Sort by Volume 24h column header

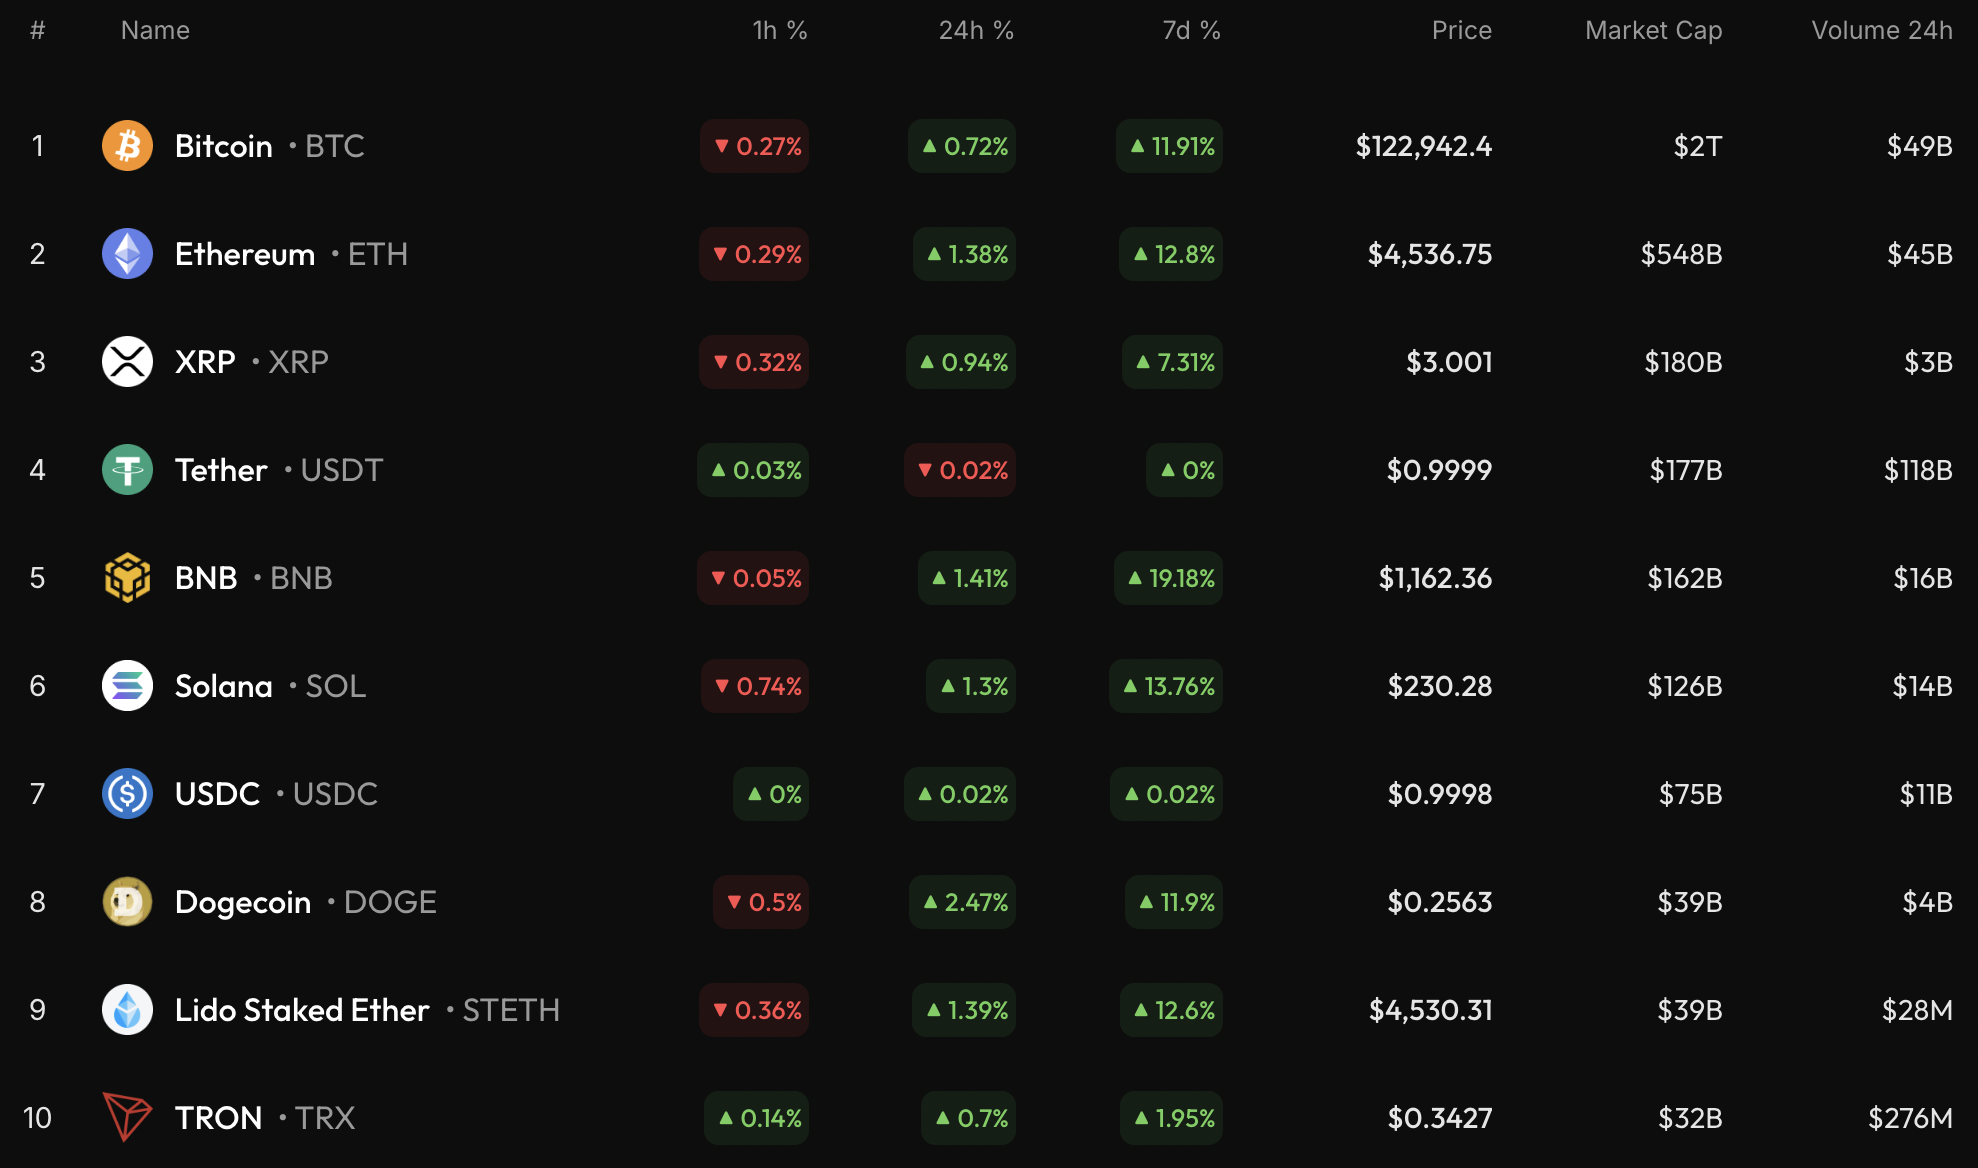pyautogui.click(x=1881, y=31)
